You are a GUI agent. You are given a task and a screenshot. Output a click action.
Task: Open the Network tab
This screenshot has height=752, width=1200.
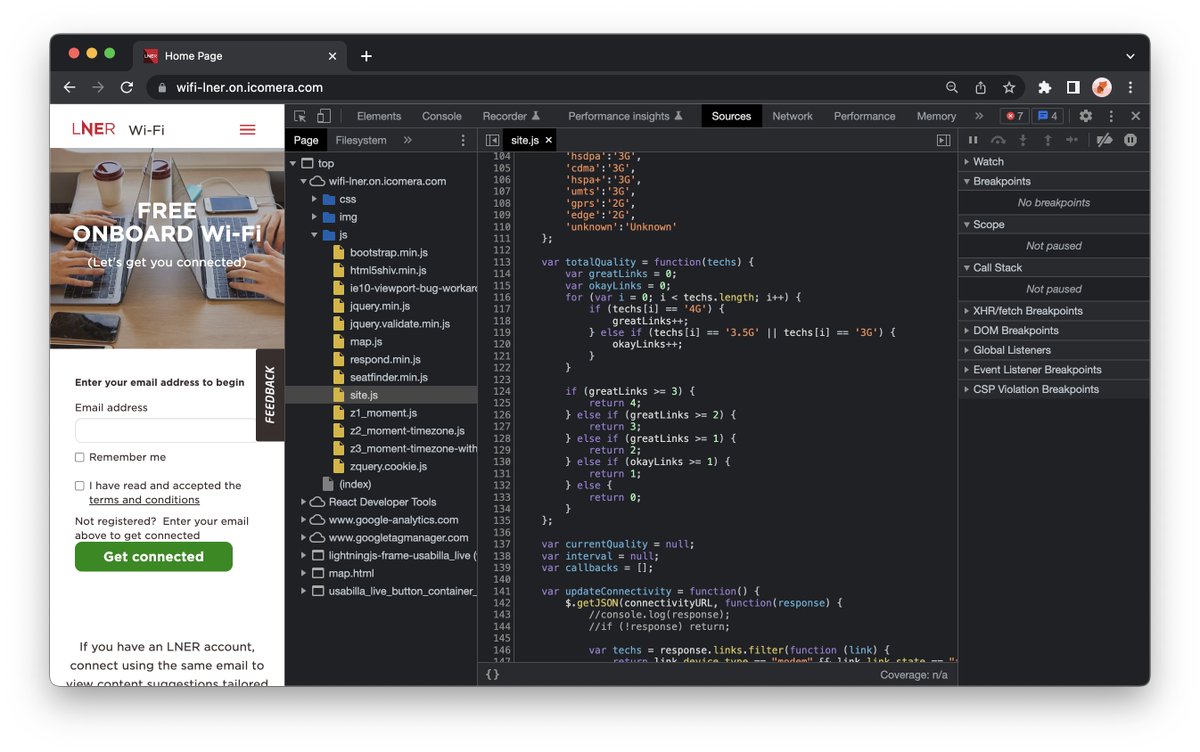tap(792, 116)
